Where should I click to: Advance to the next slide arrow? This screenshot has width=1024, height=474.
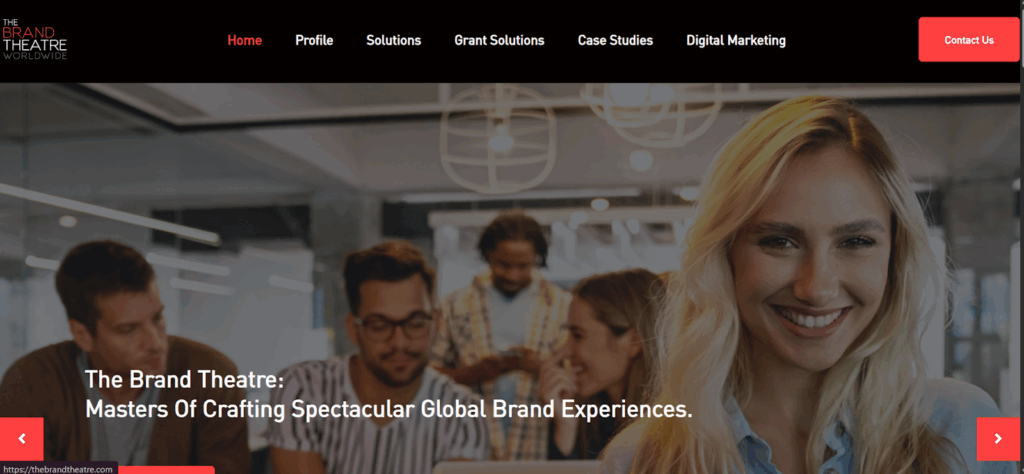(998, 439)
